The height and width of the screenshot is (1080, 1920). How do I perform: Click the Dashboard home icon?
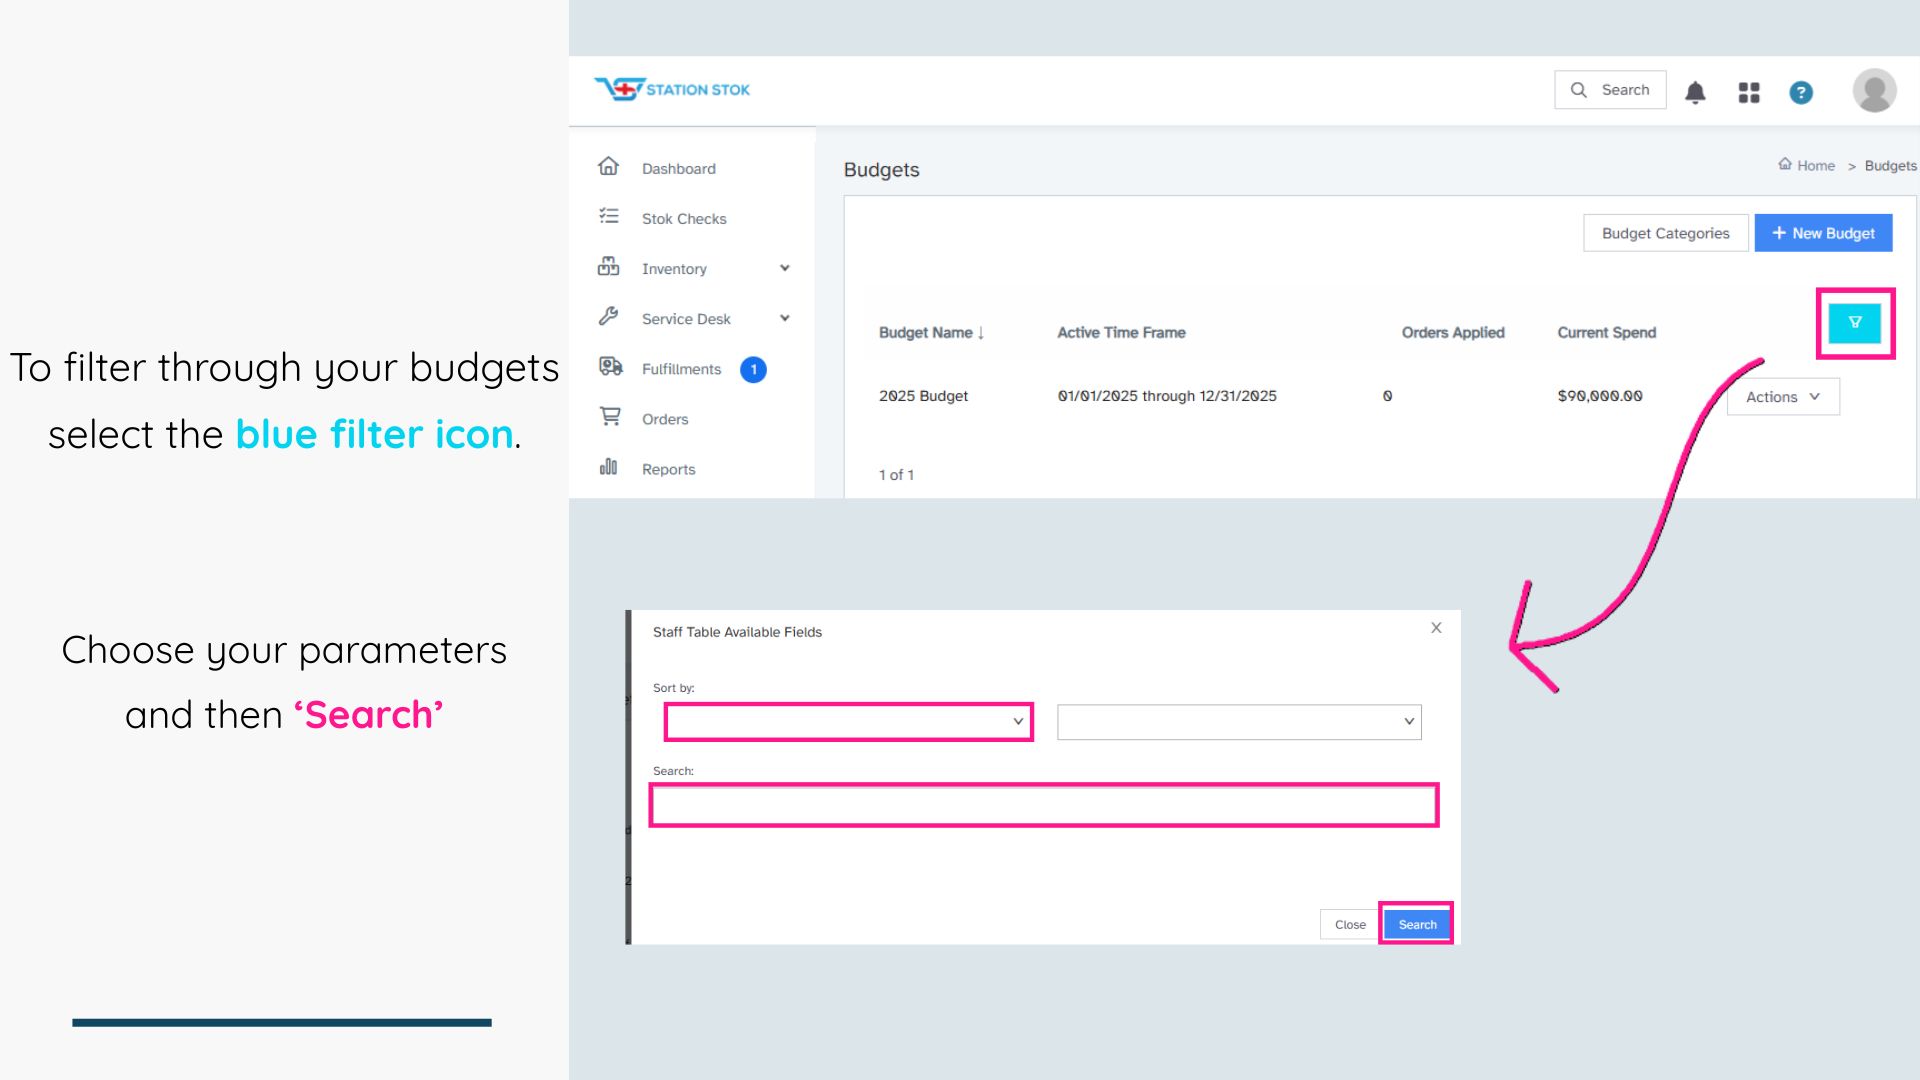click(608, 167)
